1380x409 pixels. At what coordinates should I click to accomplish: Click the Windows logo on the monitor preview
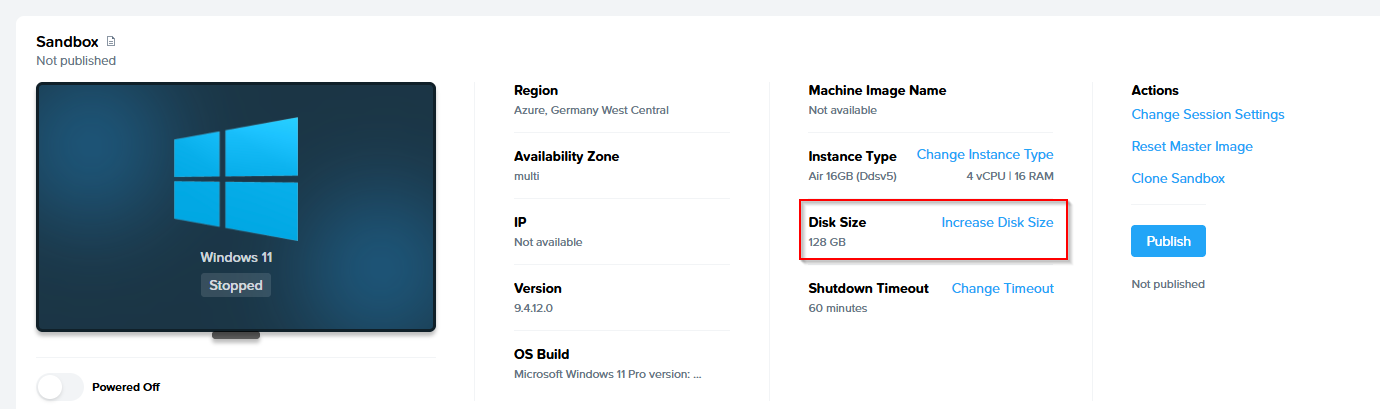click(236, 178)
